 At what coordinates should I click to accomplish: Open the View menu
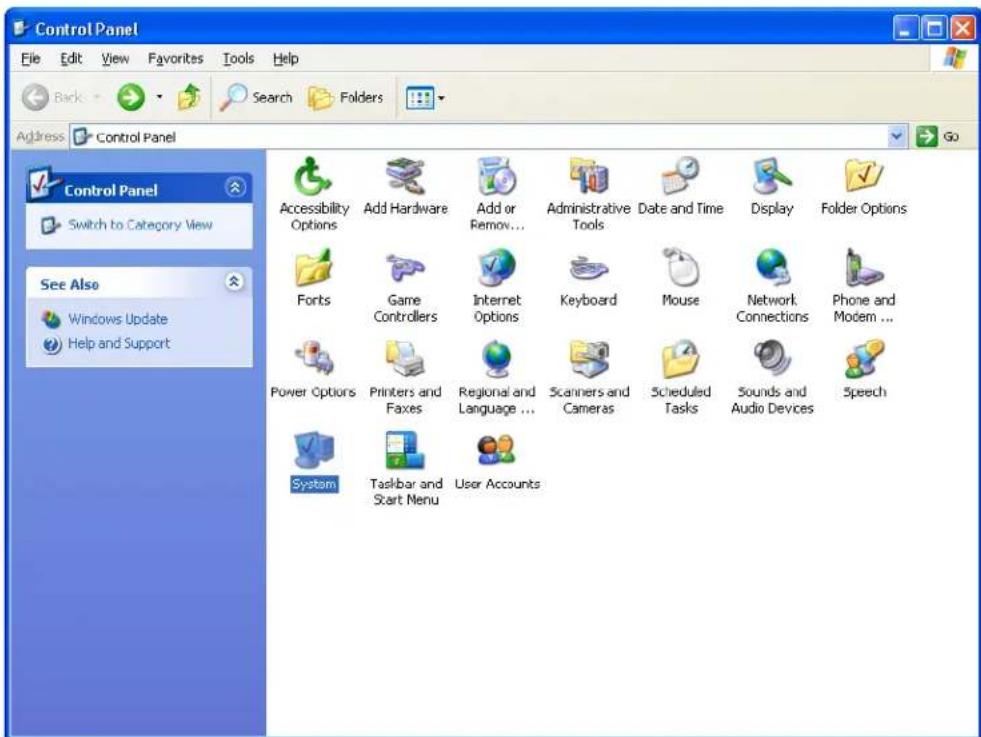[115, 59]
